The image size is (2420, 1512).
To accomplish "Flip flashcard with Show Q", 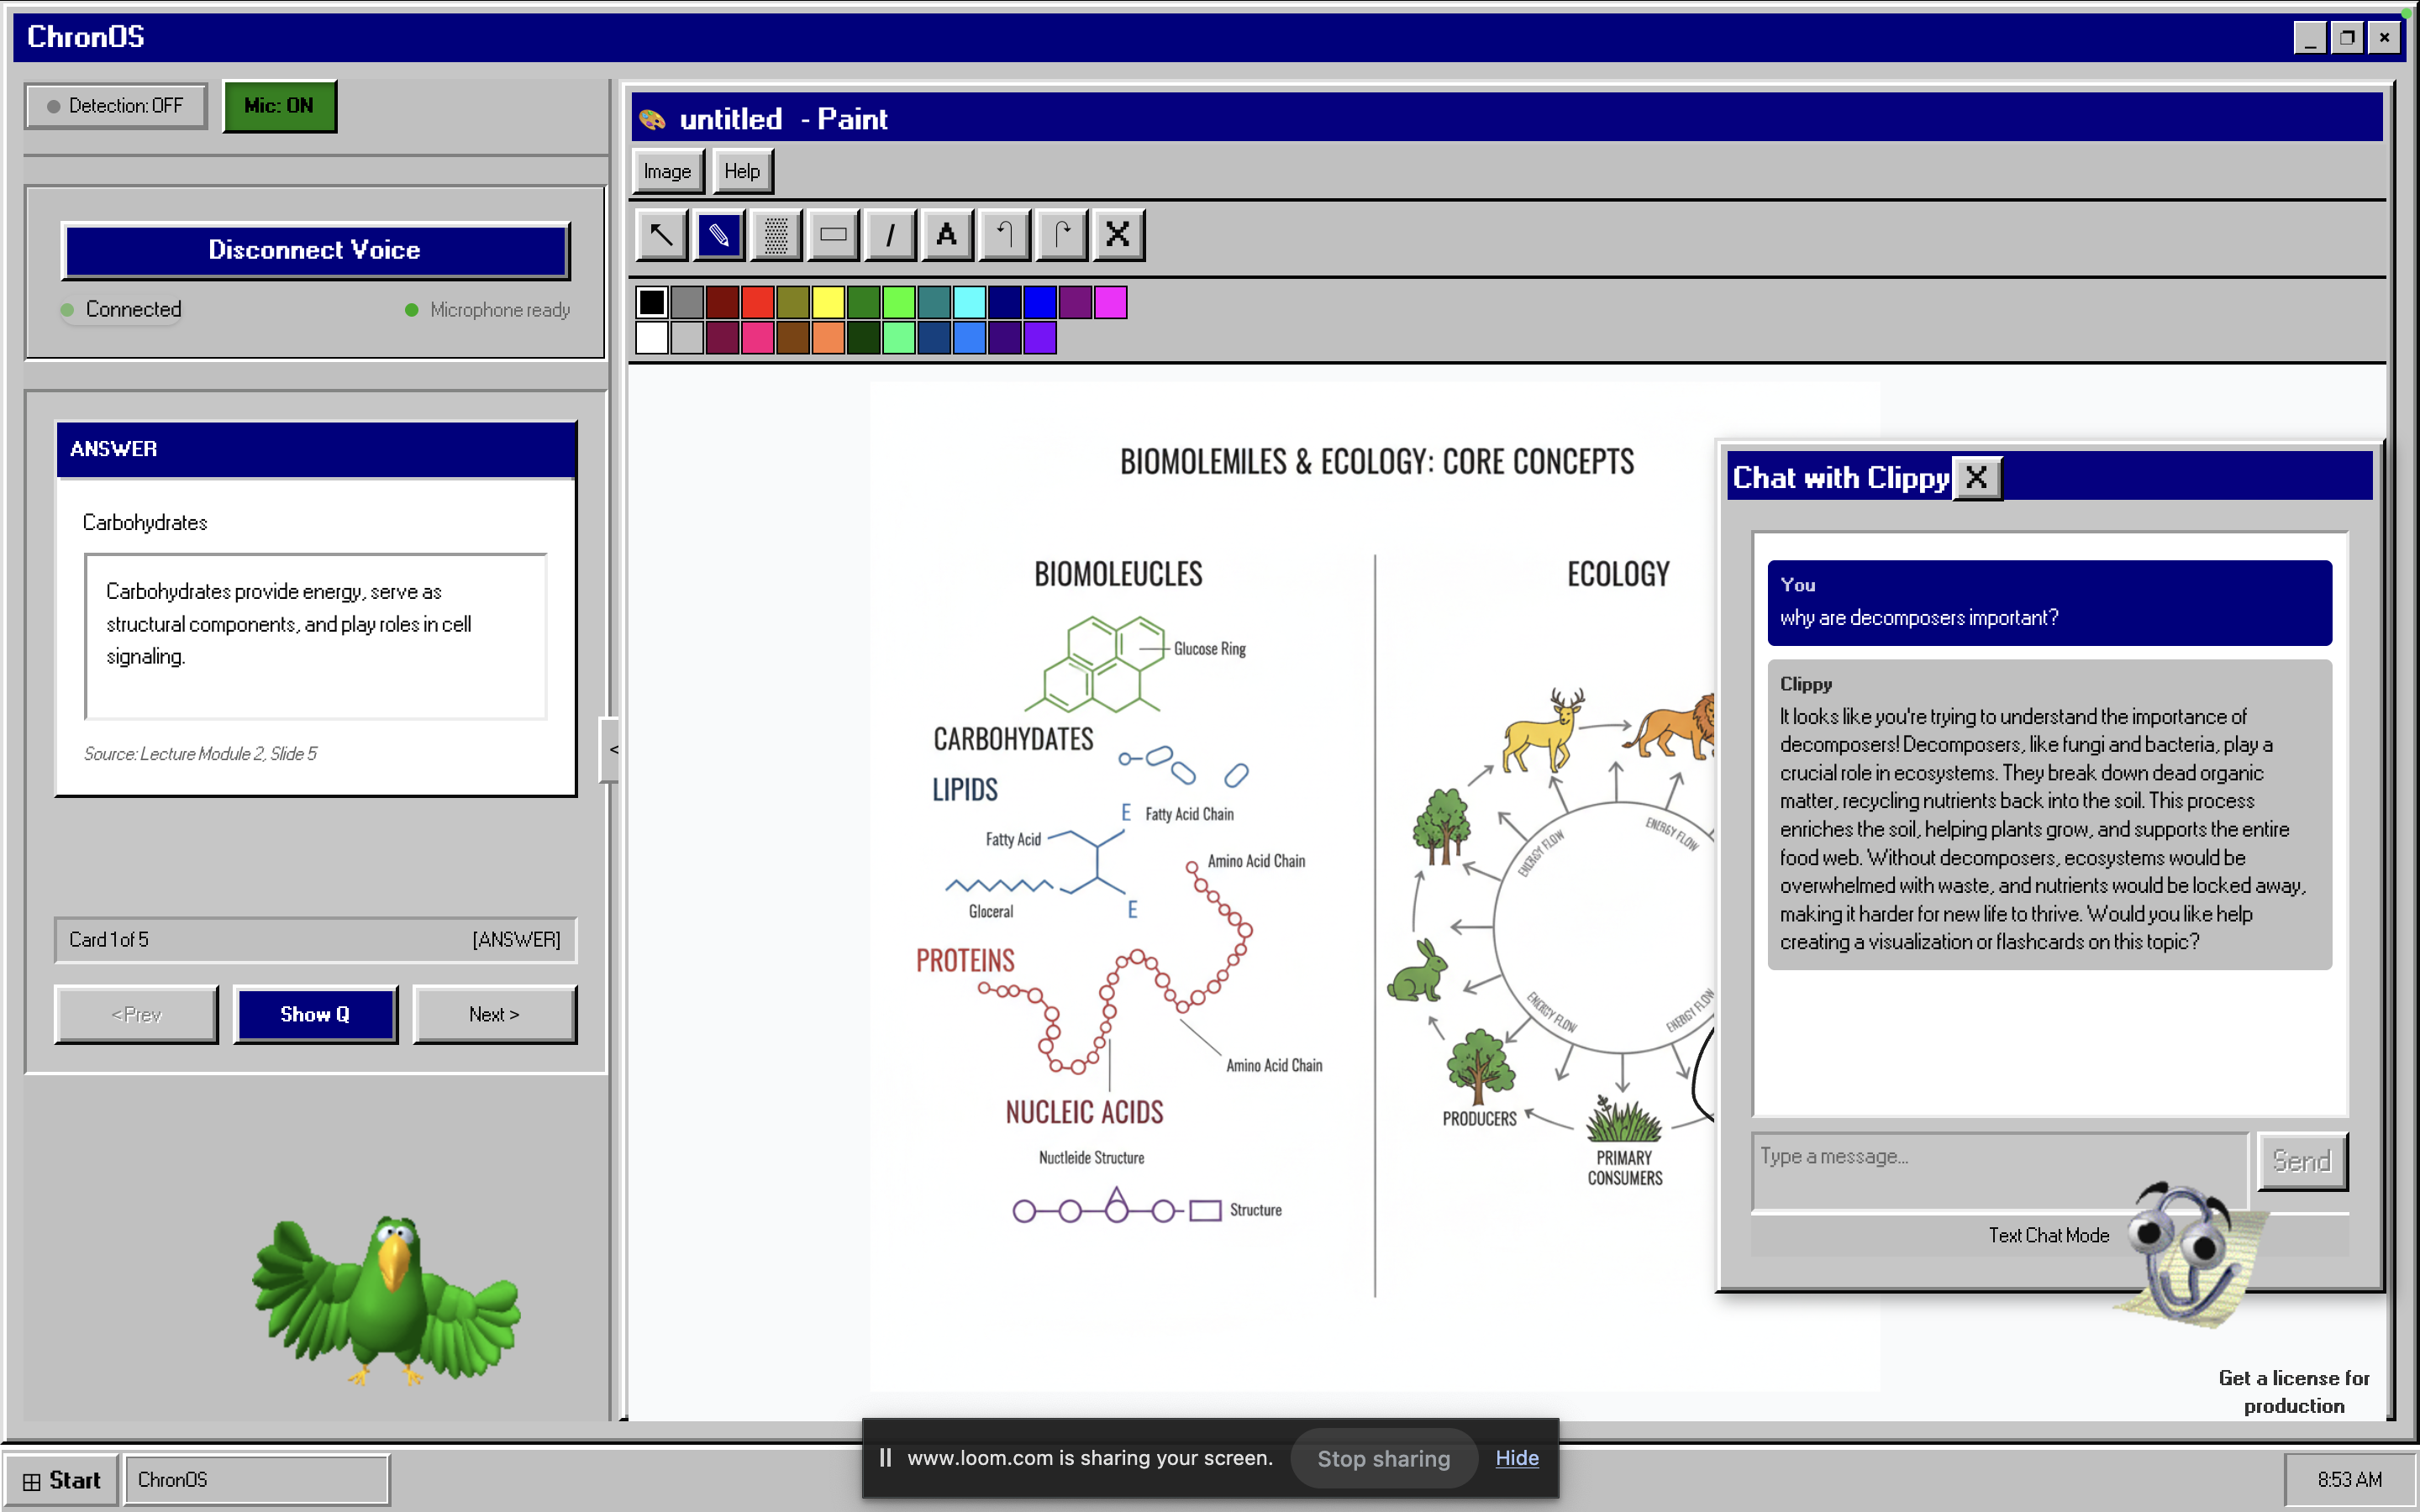I will pos(315,1014).
